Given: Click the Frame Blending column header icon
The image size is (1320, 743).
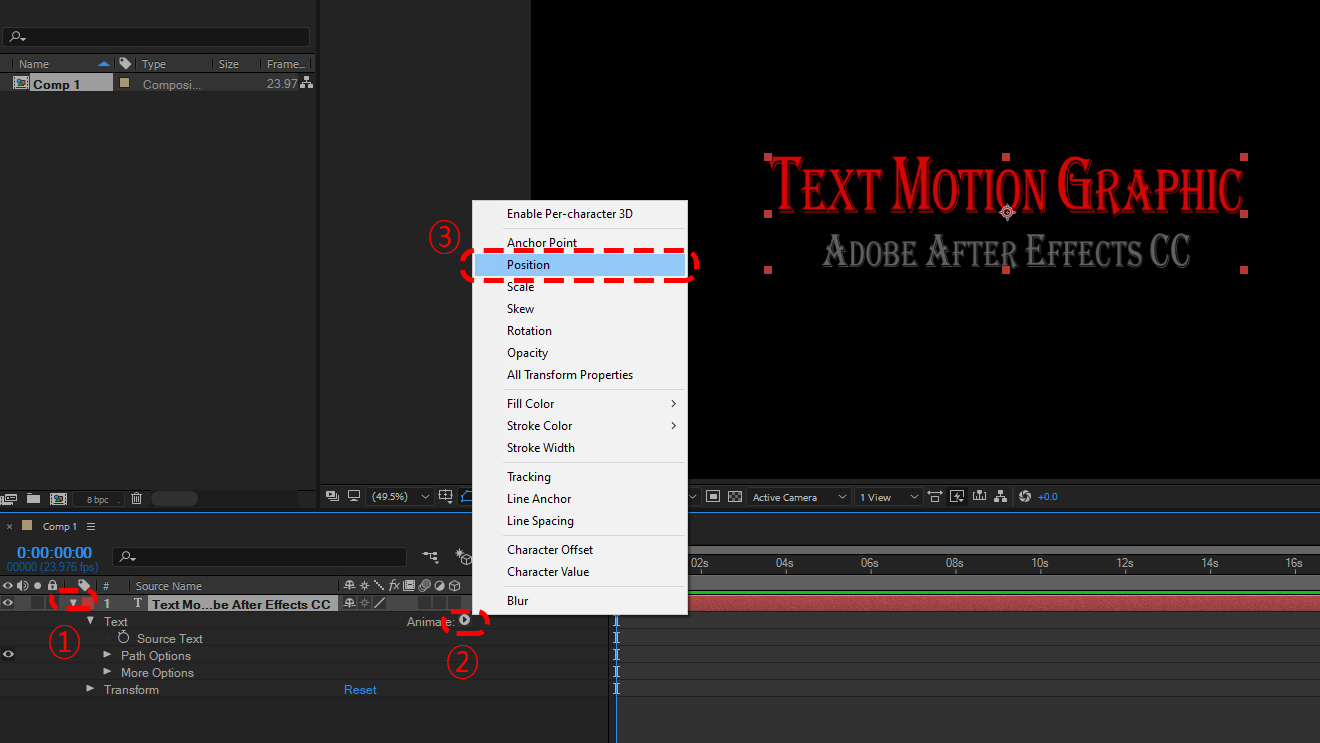Looking at the screenshot, I should [409, 586].
